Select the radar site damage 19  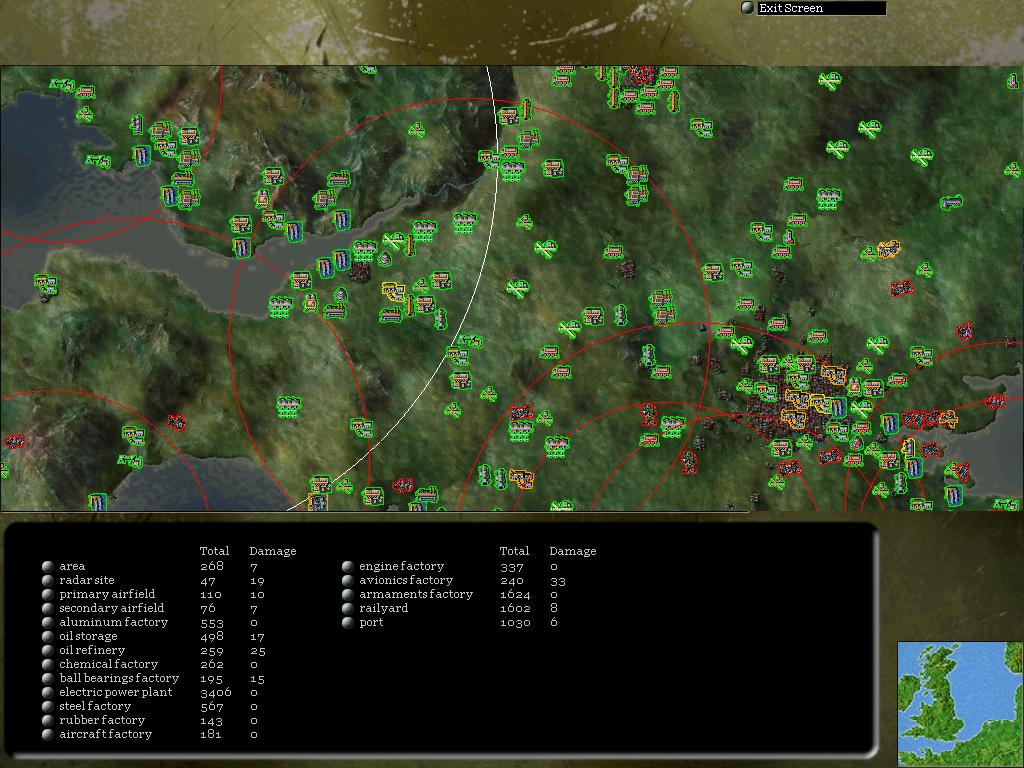coord(257,581)
